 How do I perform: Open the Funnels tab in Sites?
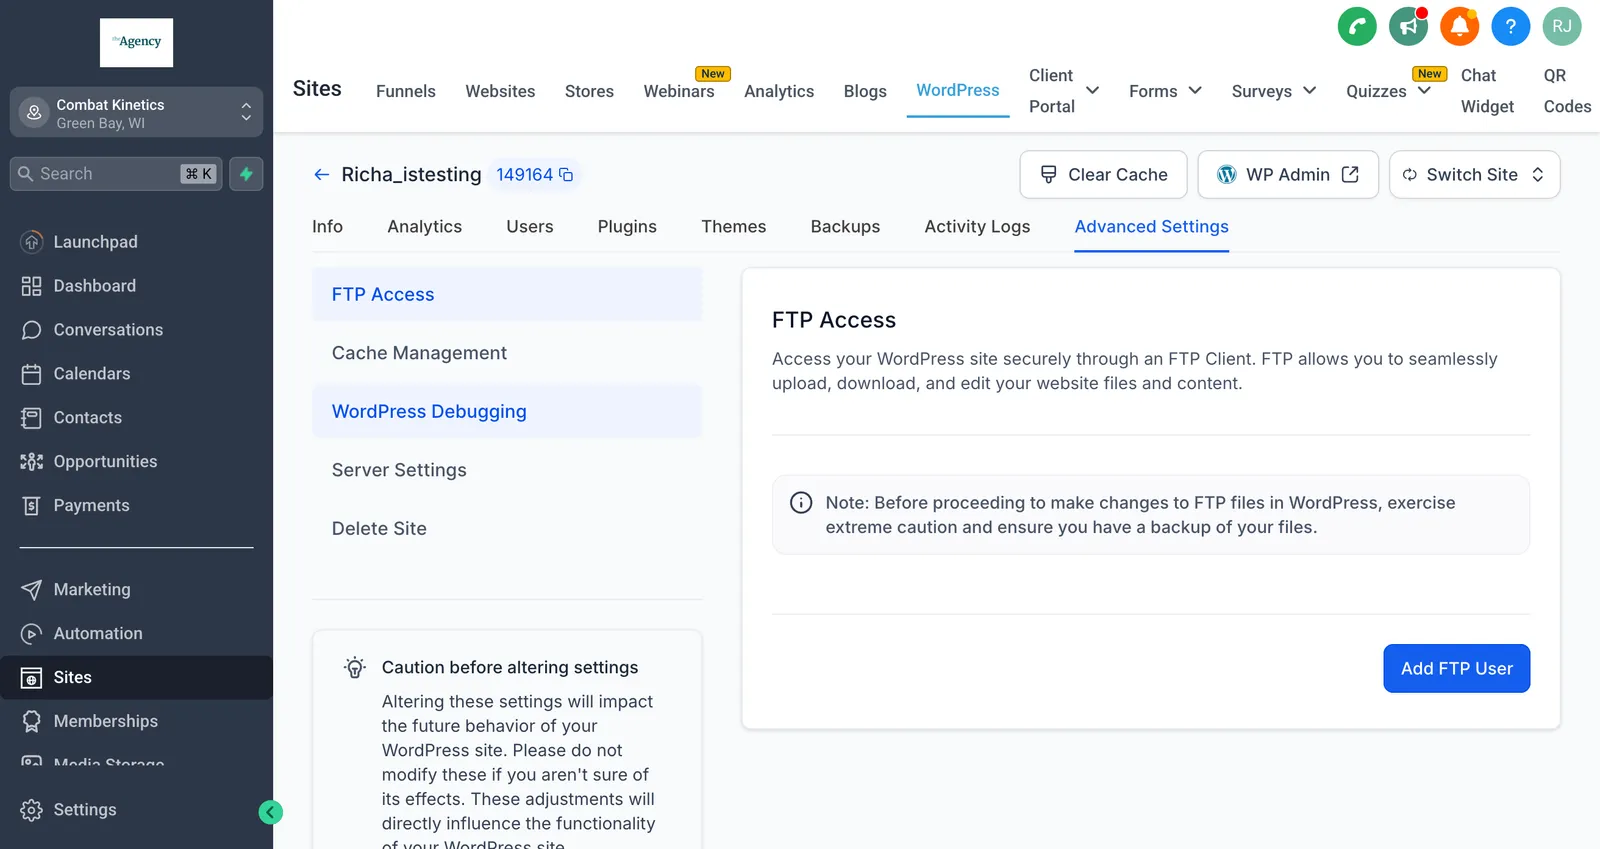[406, 91]
